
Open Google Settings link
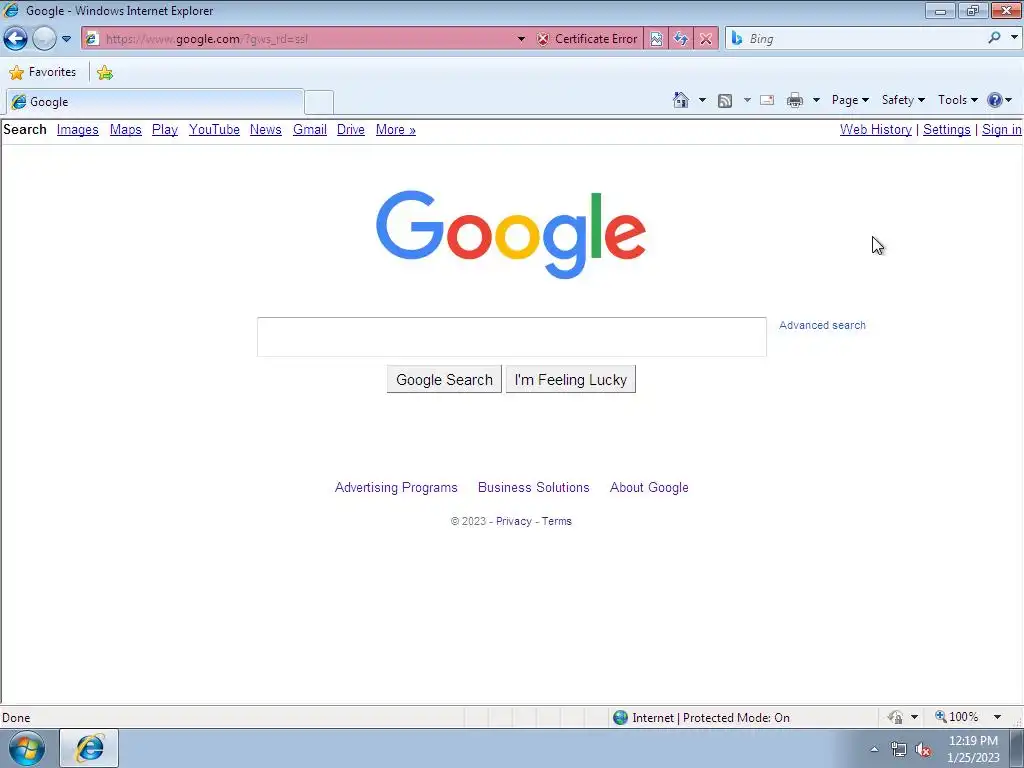coord(946,129)
